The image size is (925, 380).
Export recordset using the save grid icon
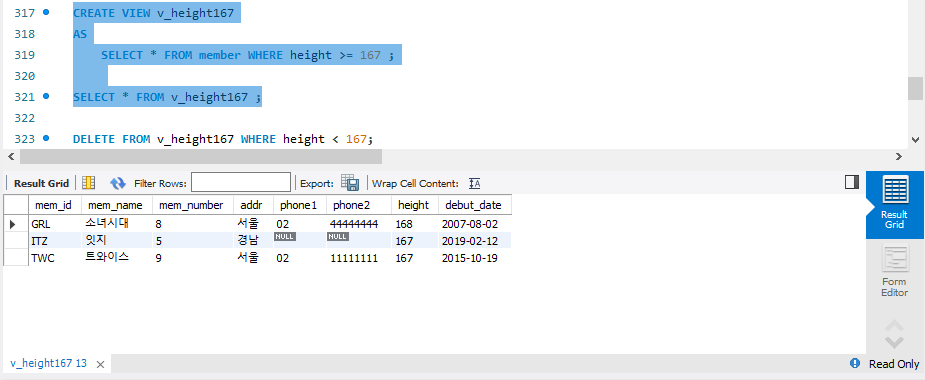350,183
